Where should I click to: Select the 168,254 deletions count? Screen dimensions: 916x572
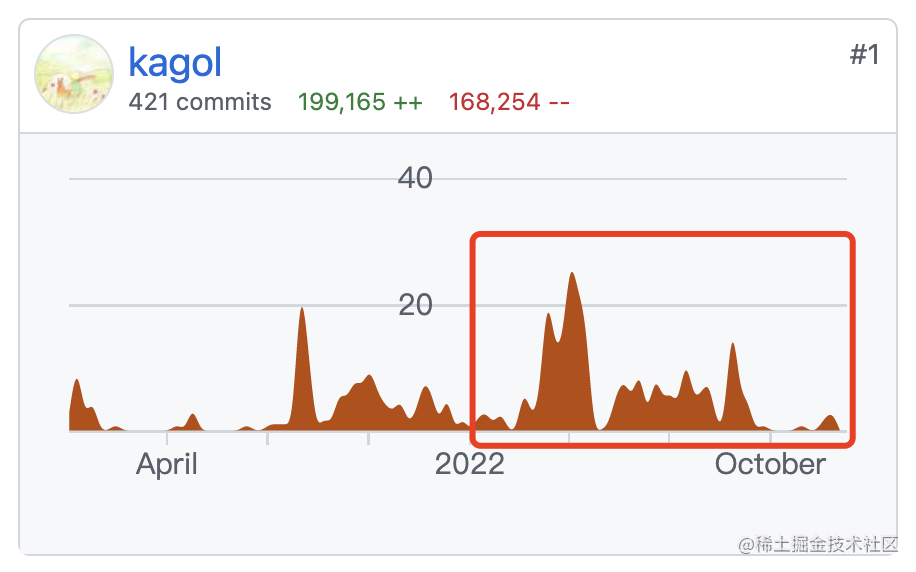(509, 102)
